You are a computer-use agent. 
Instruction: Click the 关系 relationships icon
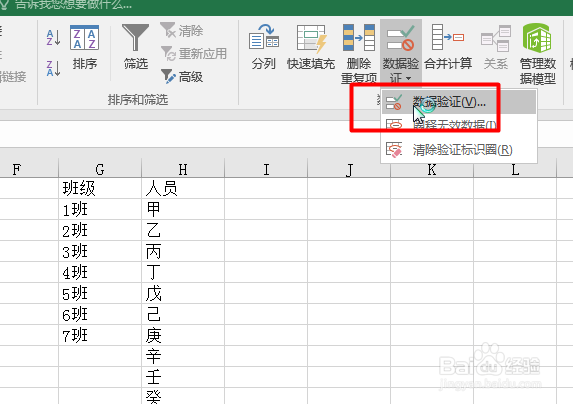click(x=496, y=47)
